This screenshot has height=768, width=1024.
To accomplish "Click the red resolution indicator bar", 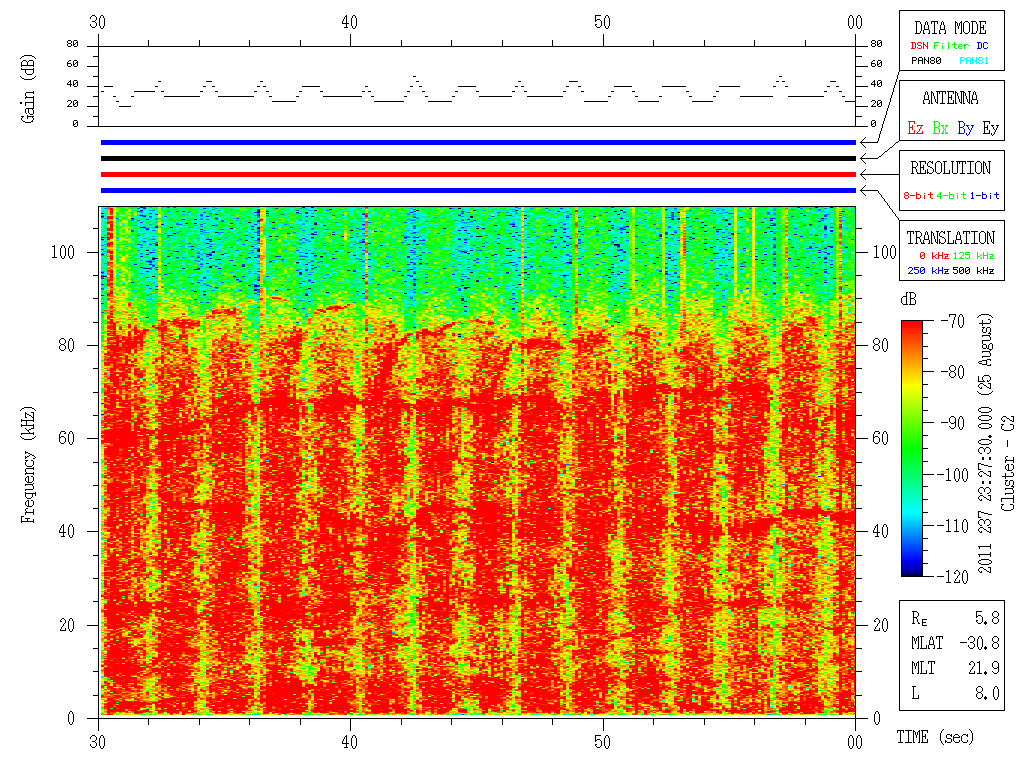I will [x=478, y=174].
